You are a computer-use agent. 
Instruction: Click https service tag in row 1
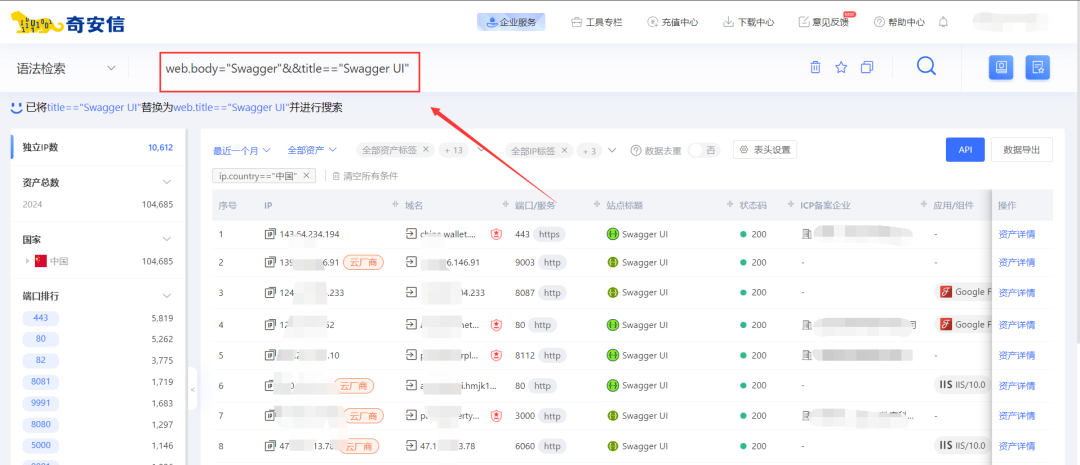coord(549,234)
